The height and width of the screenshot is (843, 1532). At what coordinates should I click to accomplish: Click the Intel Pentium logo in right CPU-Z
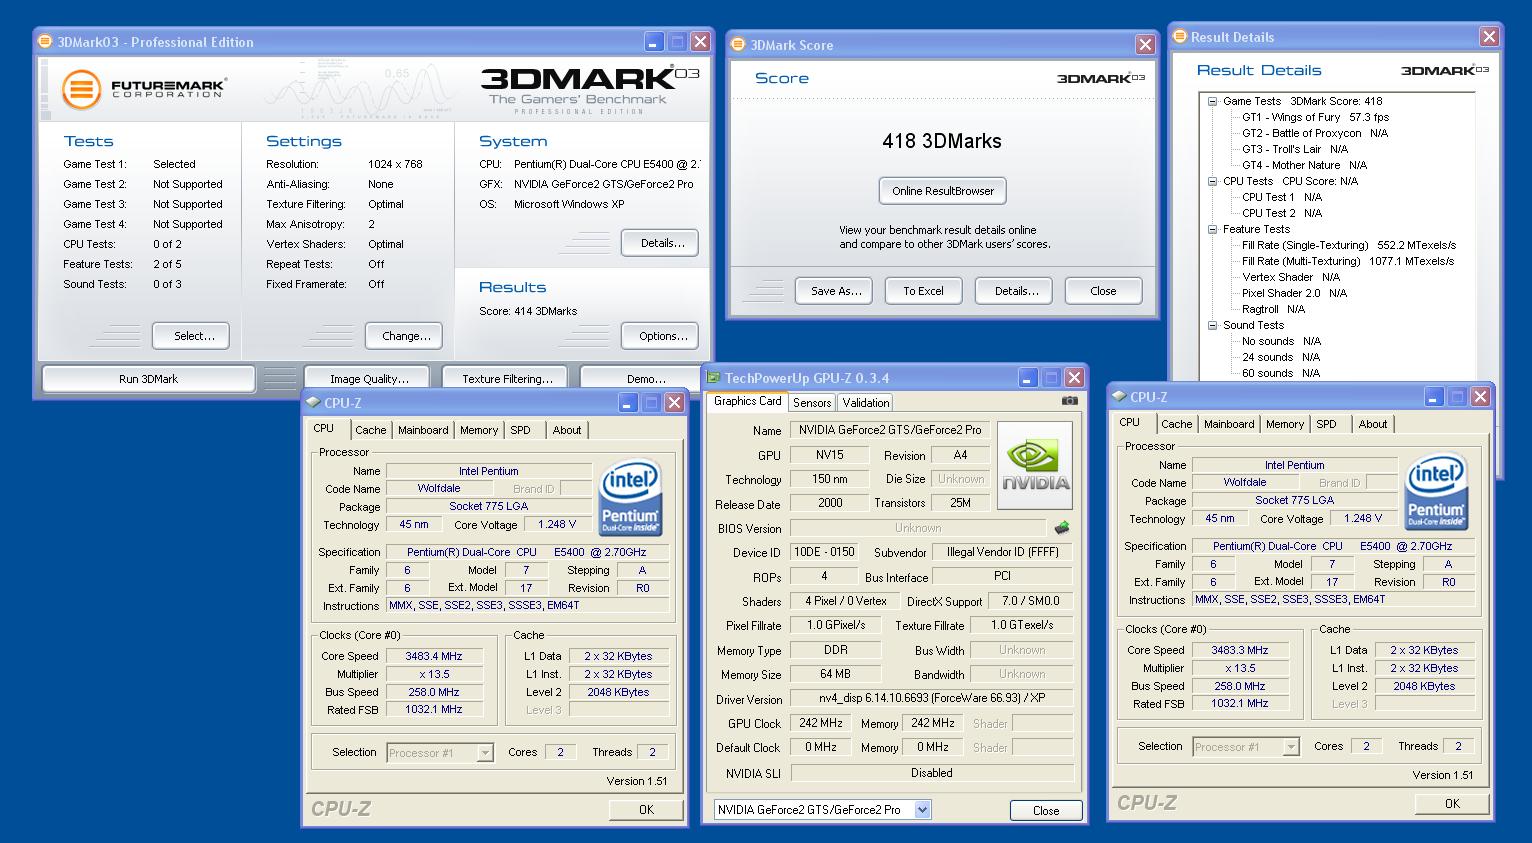click(1435, 491)
